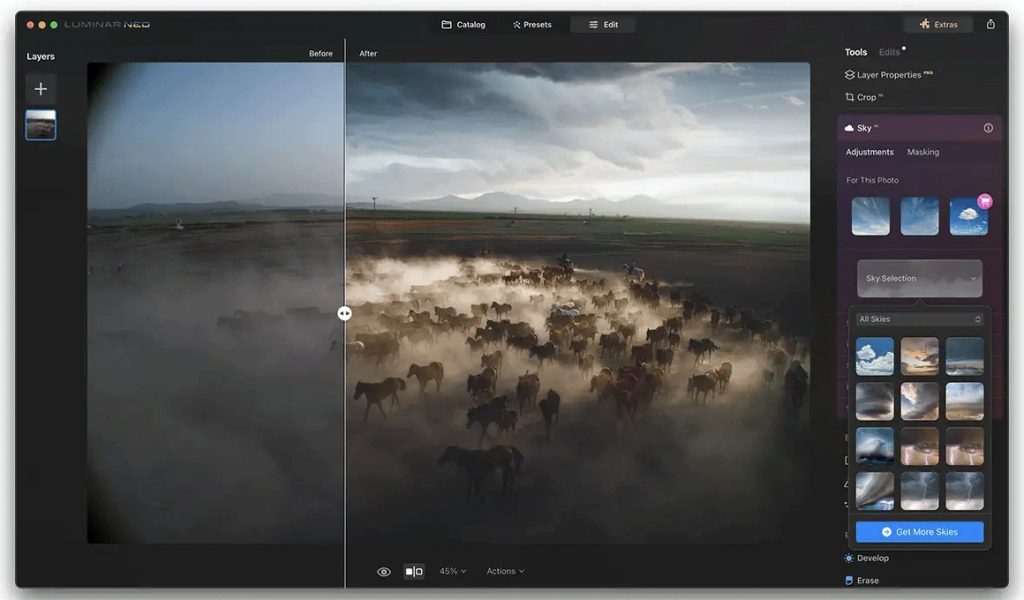Select the horse photo layer thumbnail
The height and width of the screenshot is (600, 1024).
(40, 125)
